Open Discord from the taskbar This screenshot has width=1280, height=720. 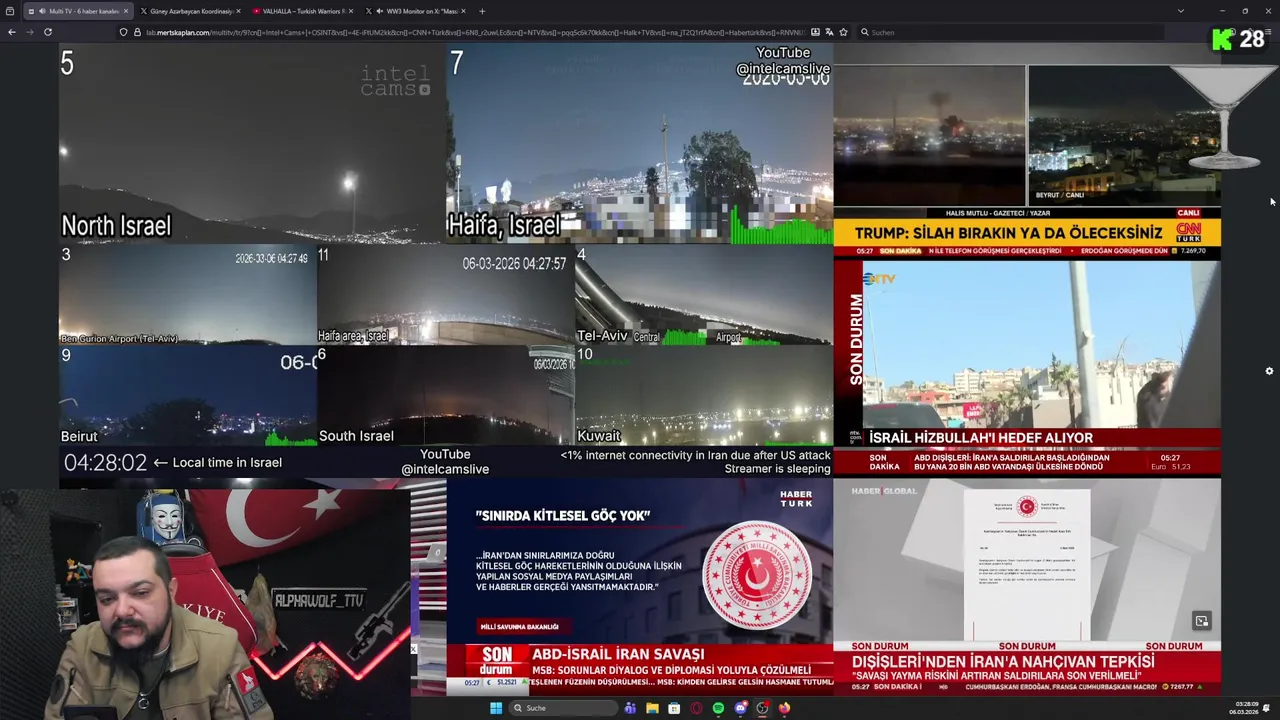click(740, 708)
